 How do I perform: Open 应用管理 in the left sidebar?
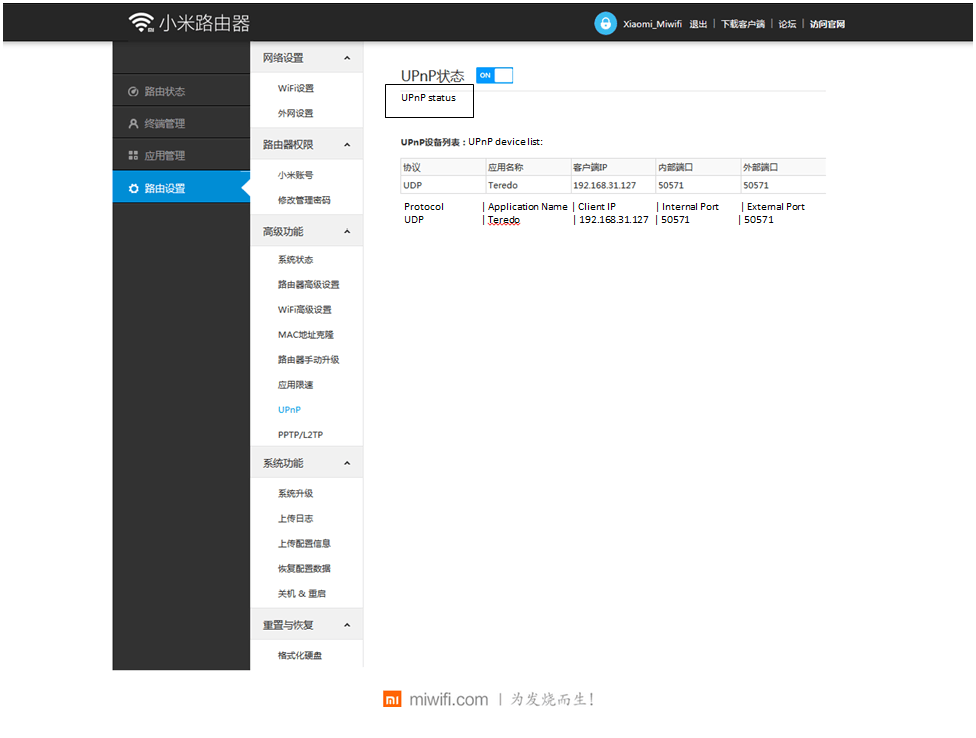[181, 156]
